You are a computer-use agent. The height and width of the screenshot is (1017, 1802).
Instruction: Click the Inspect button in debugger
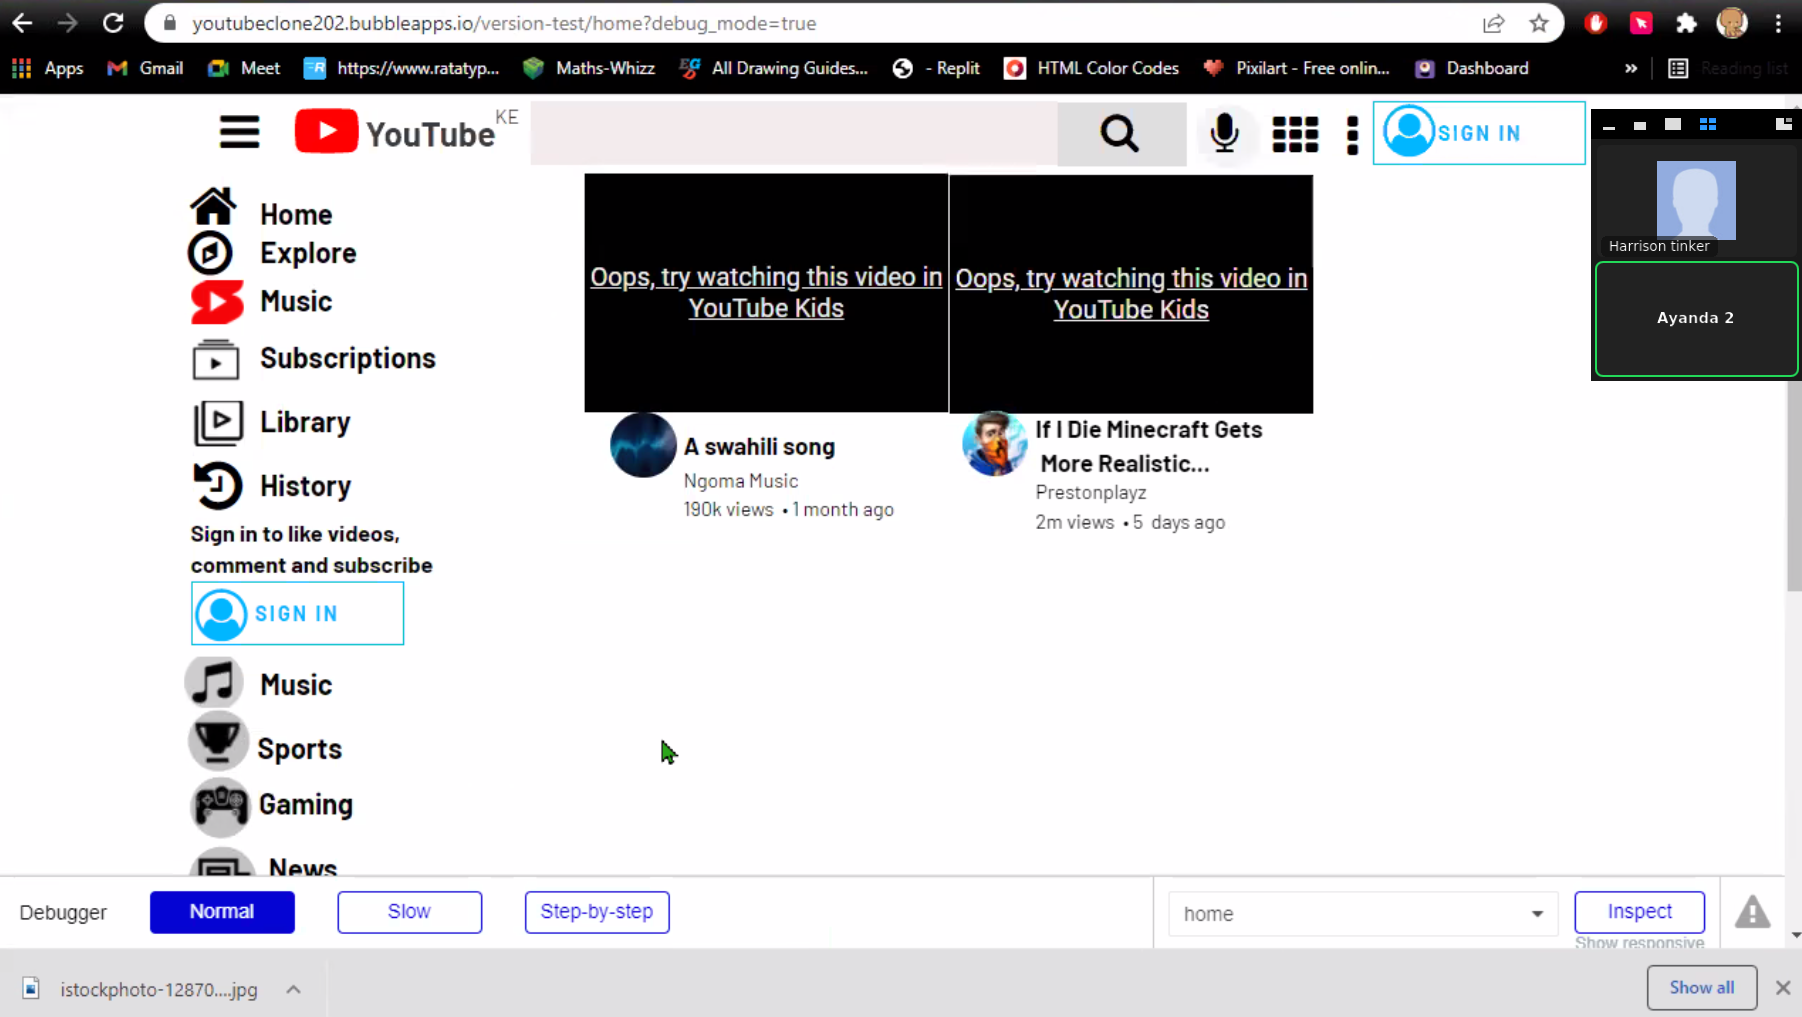(x=1639, y=912)
